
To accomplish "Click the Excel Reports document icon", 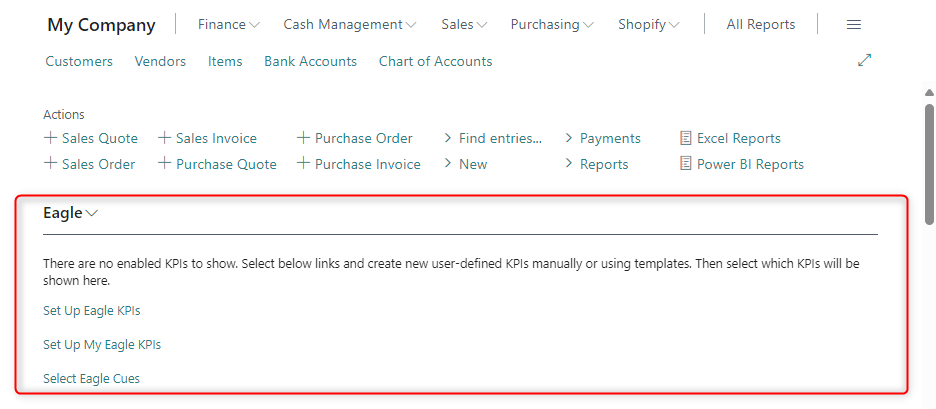I will point(685,138).
